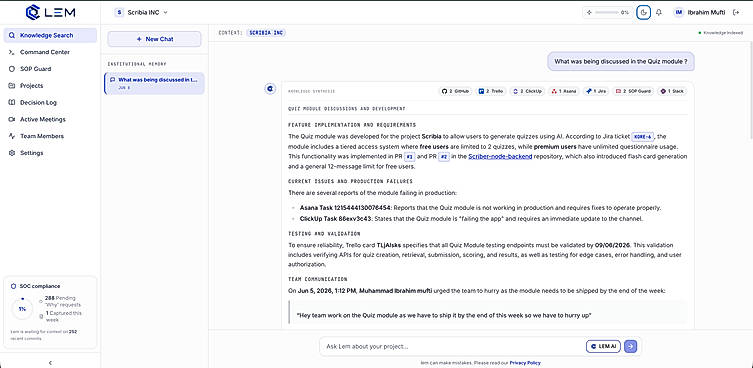Open the Decision Log
Screen dimensions: 753x368
click(x=50, y=102)
